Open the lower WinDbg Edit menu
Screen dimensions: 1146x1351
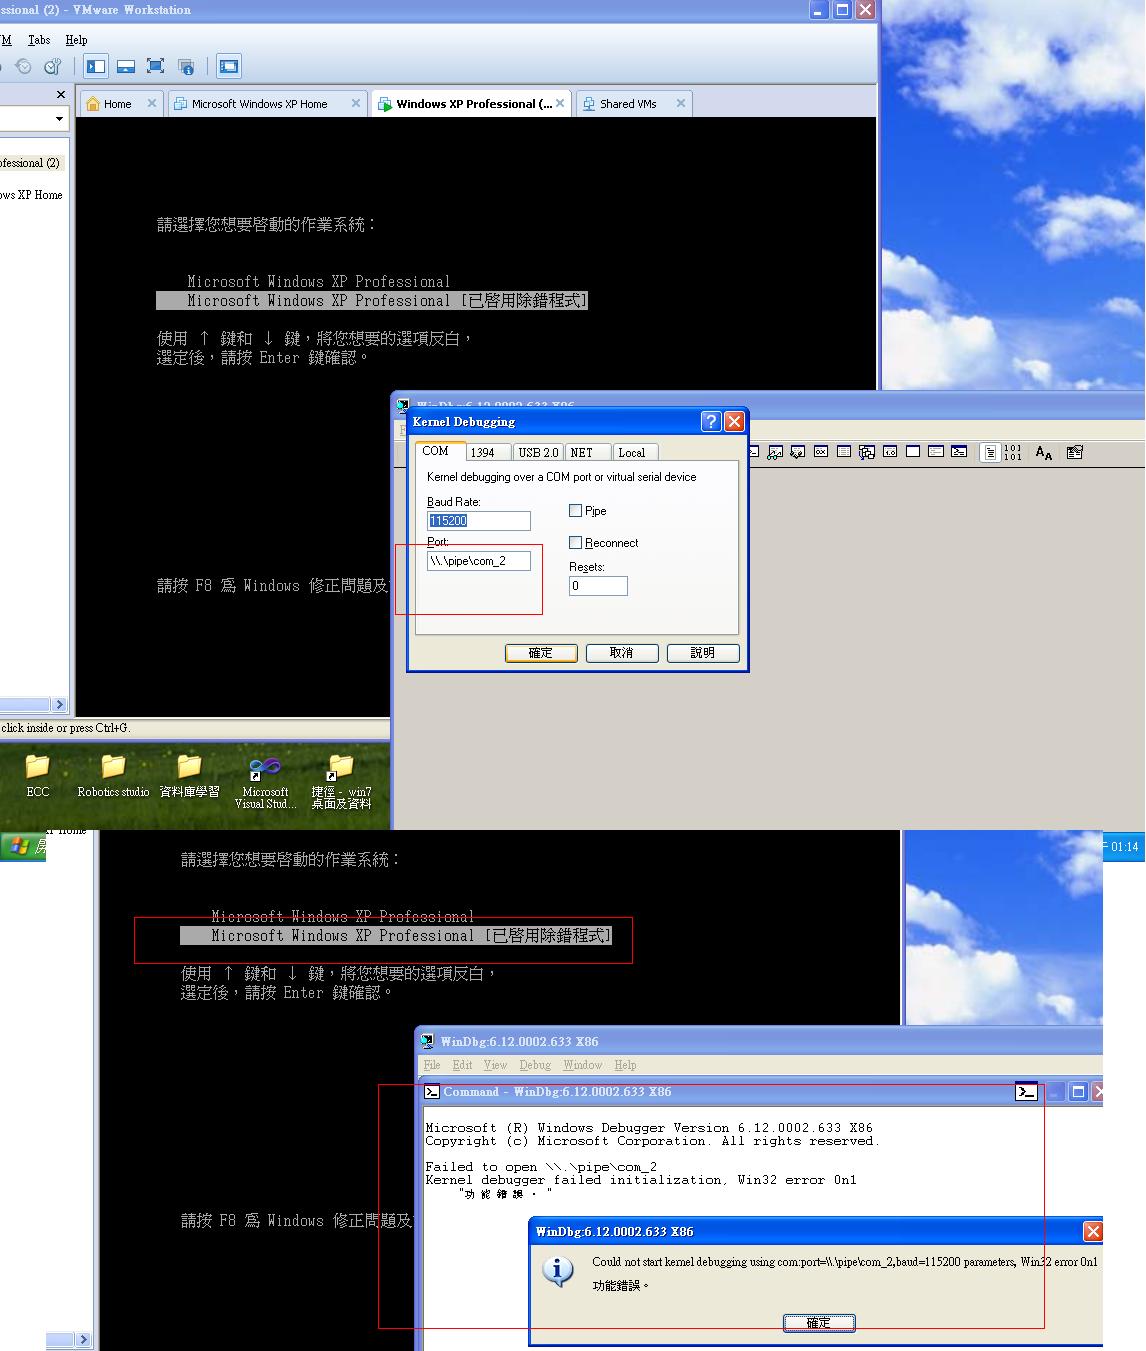coord(462,1065)
